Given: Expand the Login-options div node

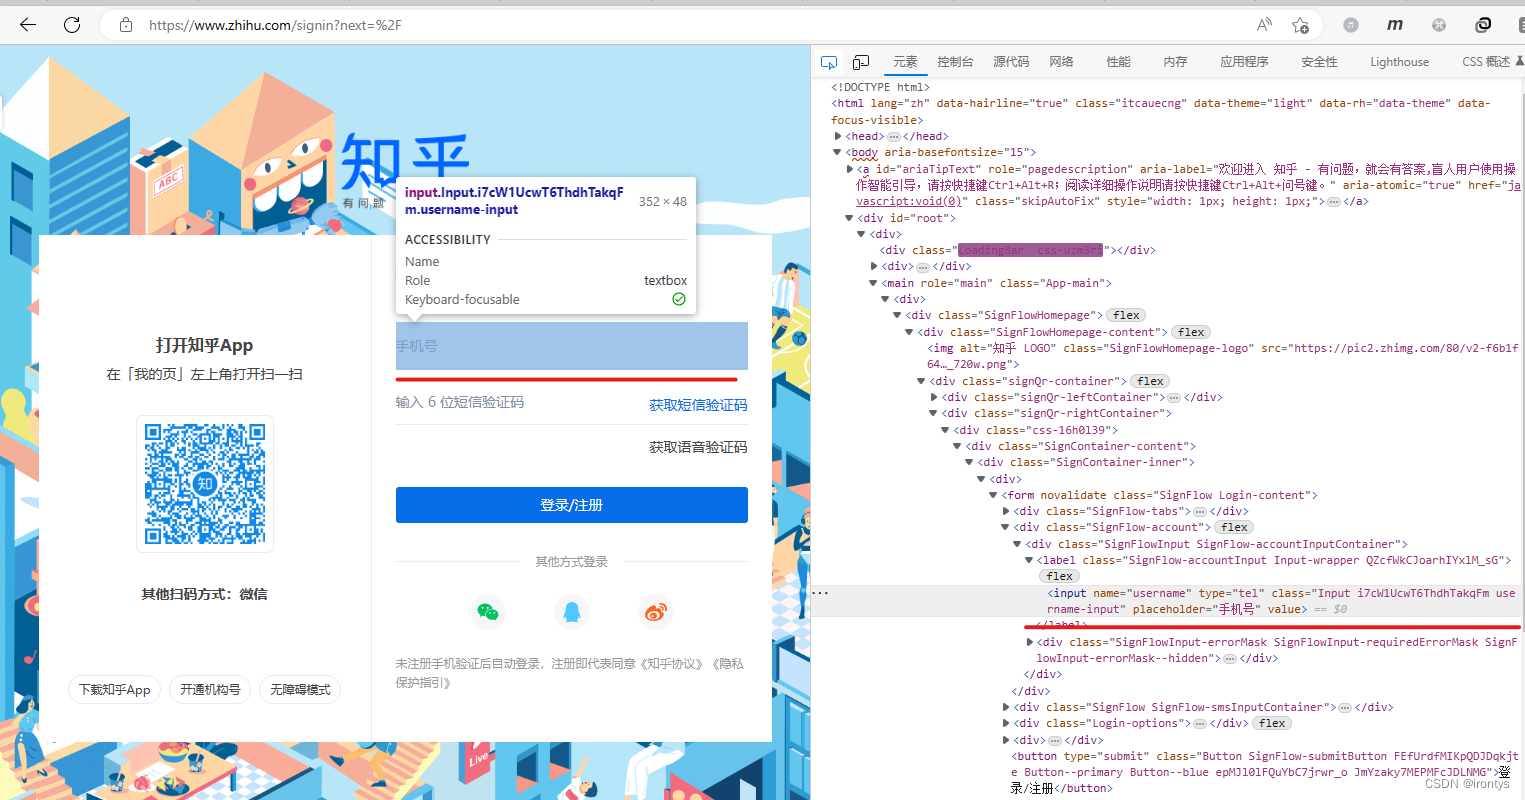Looking at the screenshot, I should coord(1006,723).
